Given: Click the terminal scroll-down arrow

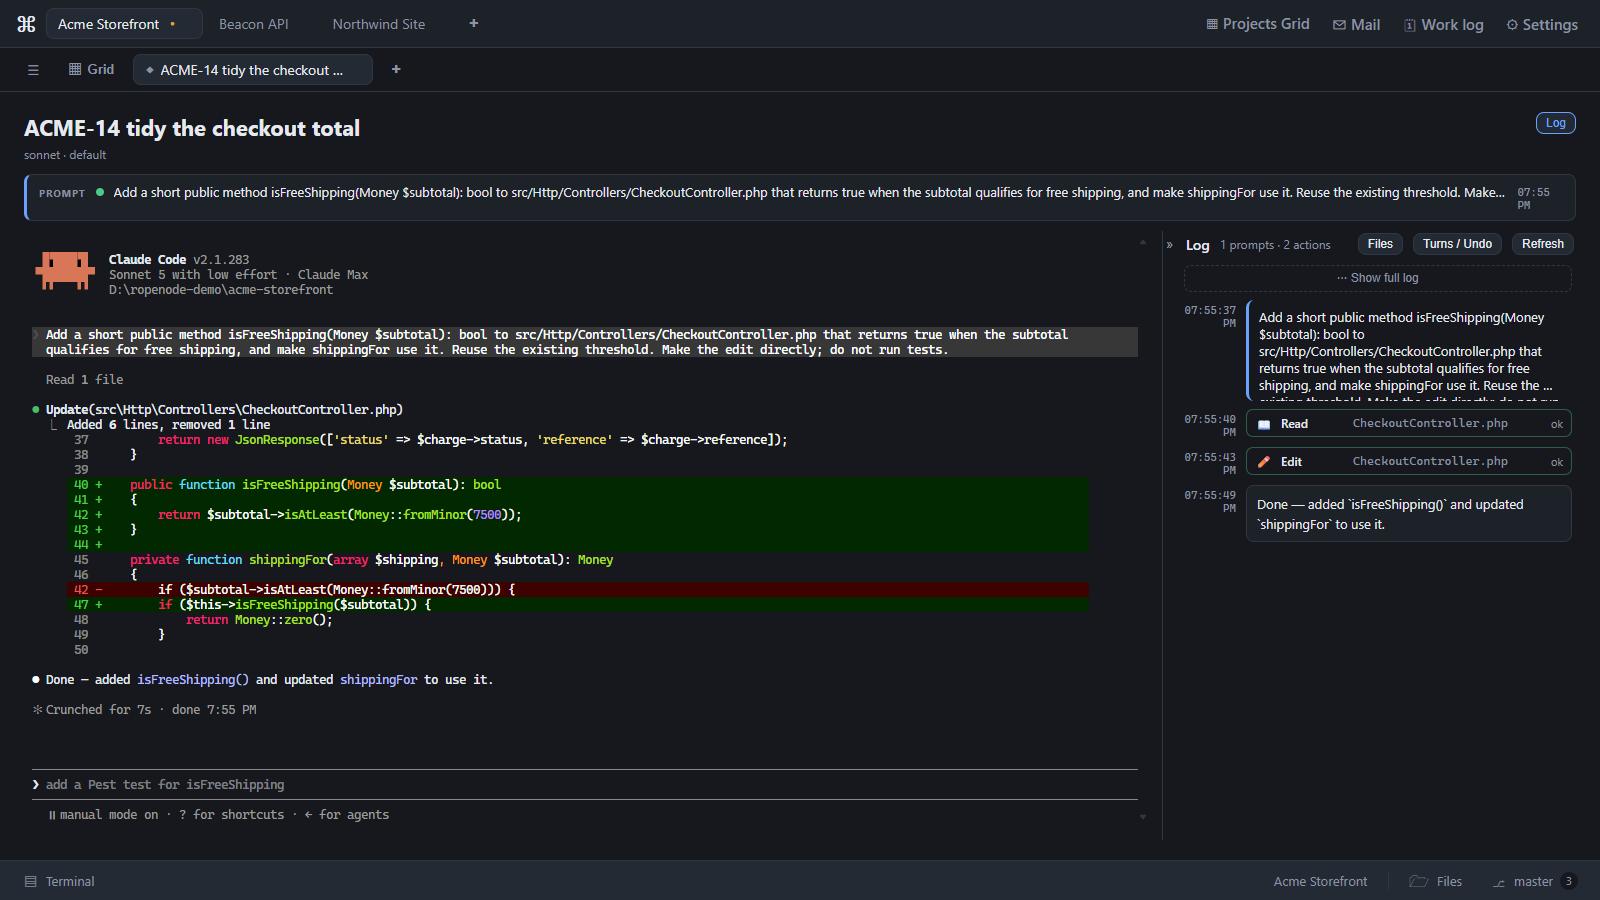Looking at the screenshot, I should tap(1143, 817).
